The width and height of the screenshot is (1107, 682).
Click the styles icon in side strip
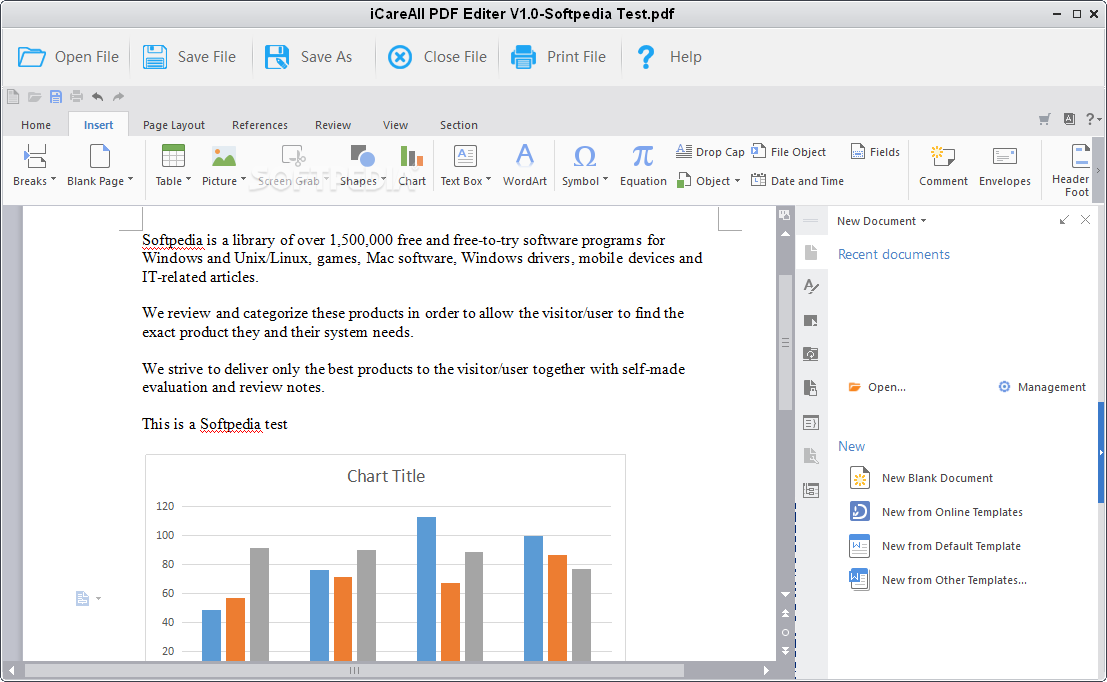pos(811,286)
